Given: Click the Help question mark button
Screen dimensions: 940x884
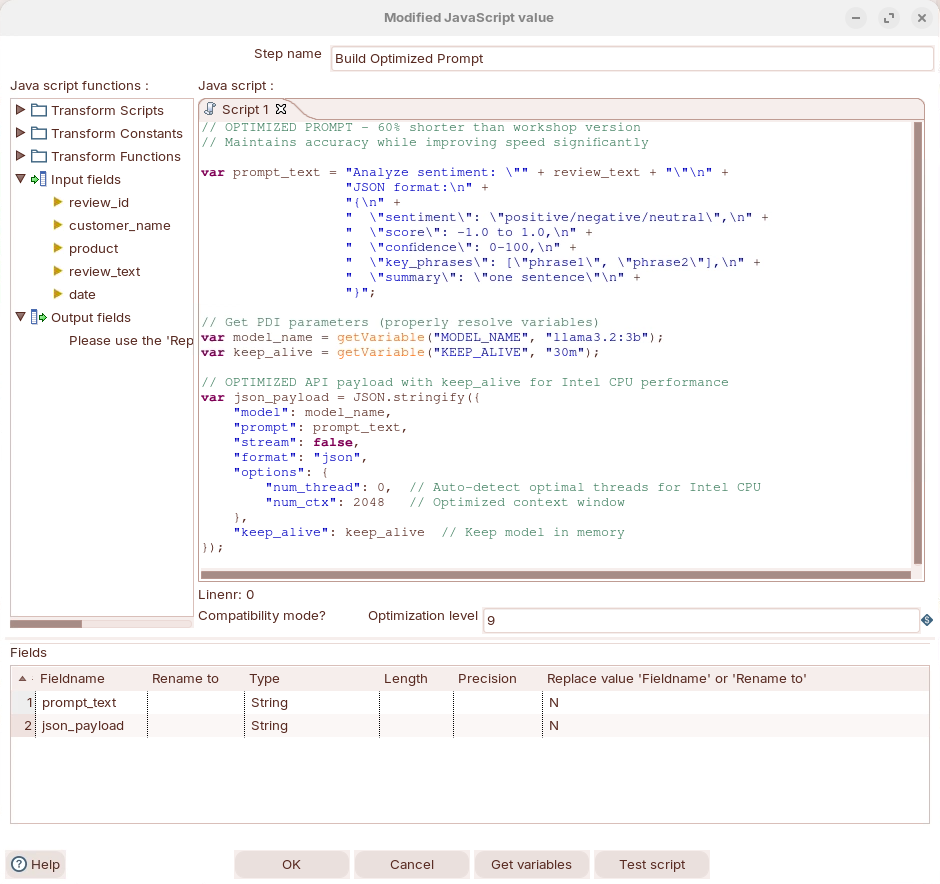Looking at the screenshot, I should (x=36, y=864).
